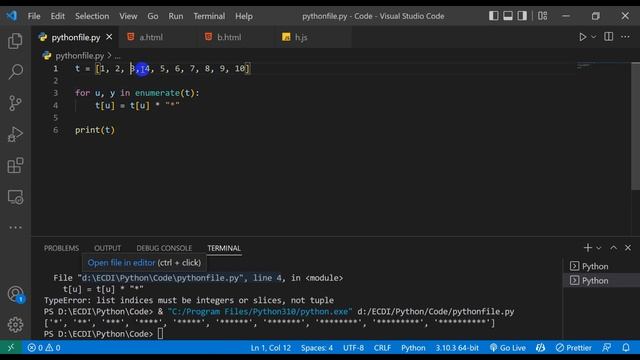Expand the run options dropdown arrow

594,37
